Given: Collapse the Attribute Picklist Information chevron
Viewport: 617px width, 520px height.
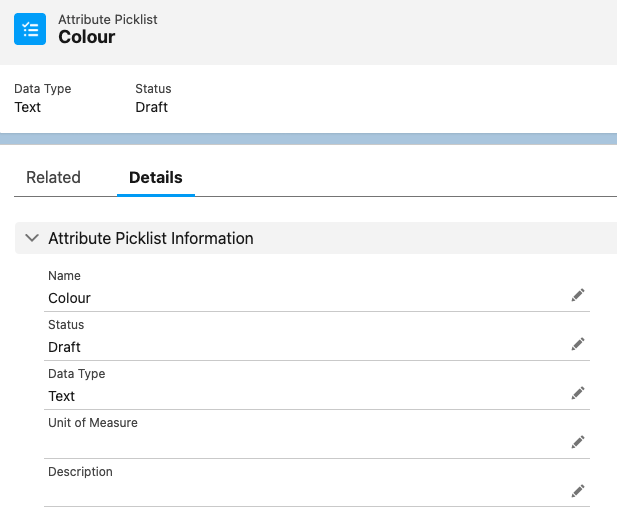Looking at the screenshot, I should click(32, 239).
